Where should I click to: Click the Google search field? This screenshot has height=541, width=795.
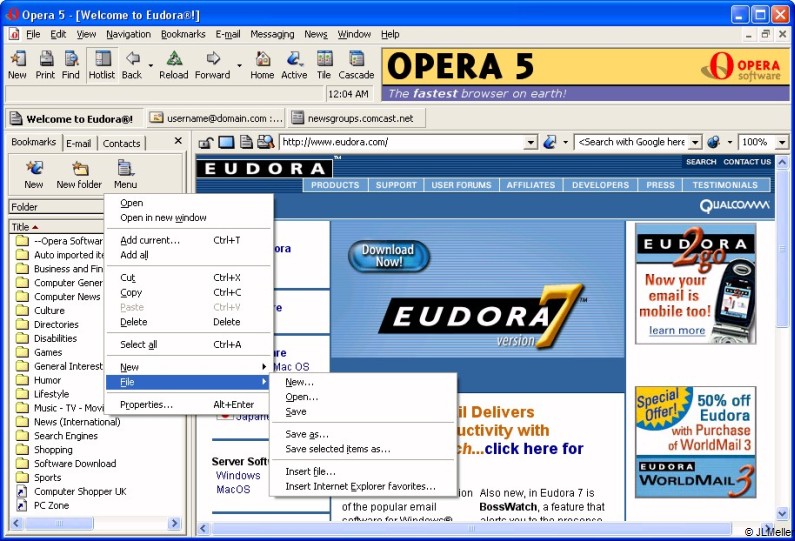click(632, 142)
